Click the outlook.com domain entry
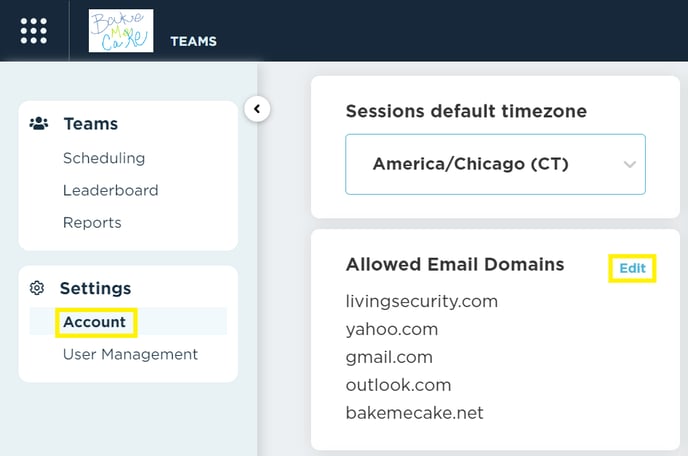688x456 pixels. click(x=398, y=385)
